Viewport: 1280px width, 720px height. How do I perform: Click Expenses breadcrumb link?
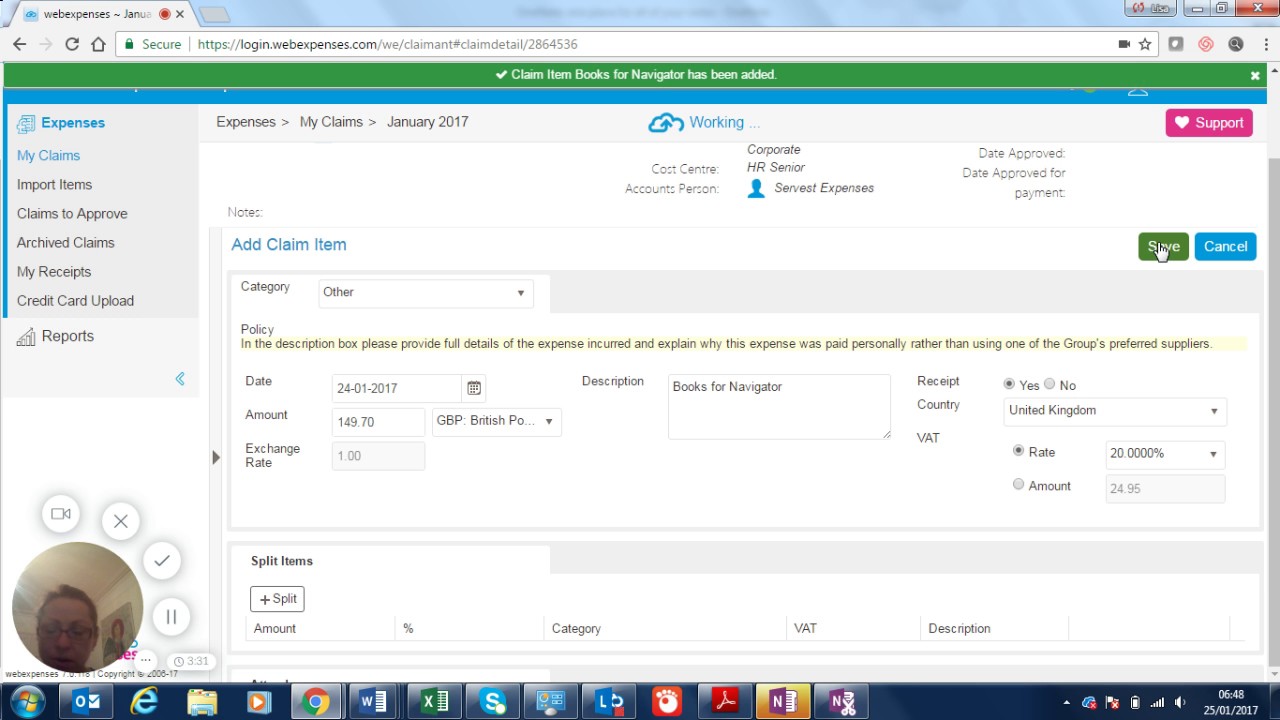pos(246,122)
